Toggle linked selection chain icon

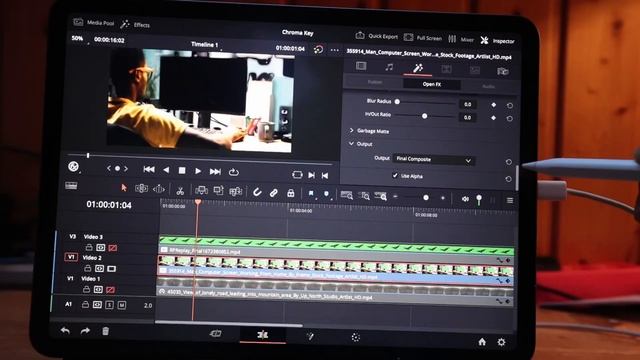[x=273, y=193]
